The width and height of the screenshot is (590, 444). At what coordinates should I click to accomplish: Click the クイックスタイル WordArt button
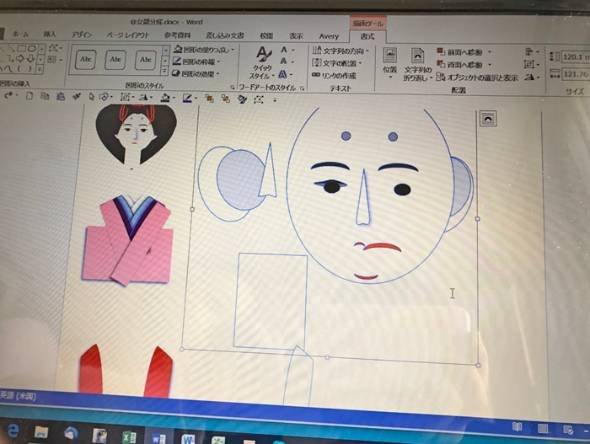coord(262,62)
